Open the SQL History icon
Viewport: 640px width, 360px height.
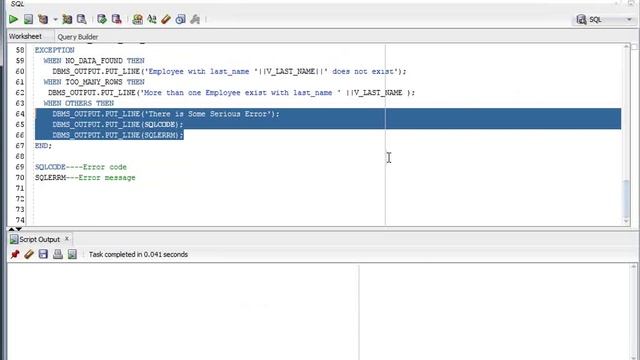click(x=180, y=19)
